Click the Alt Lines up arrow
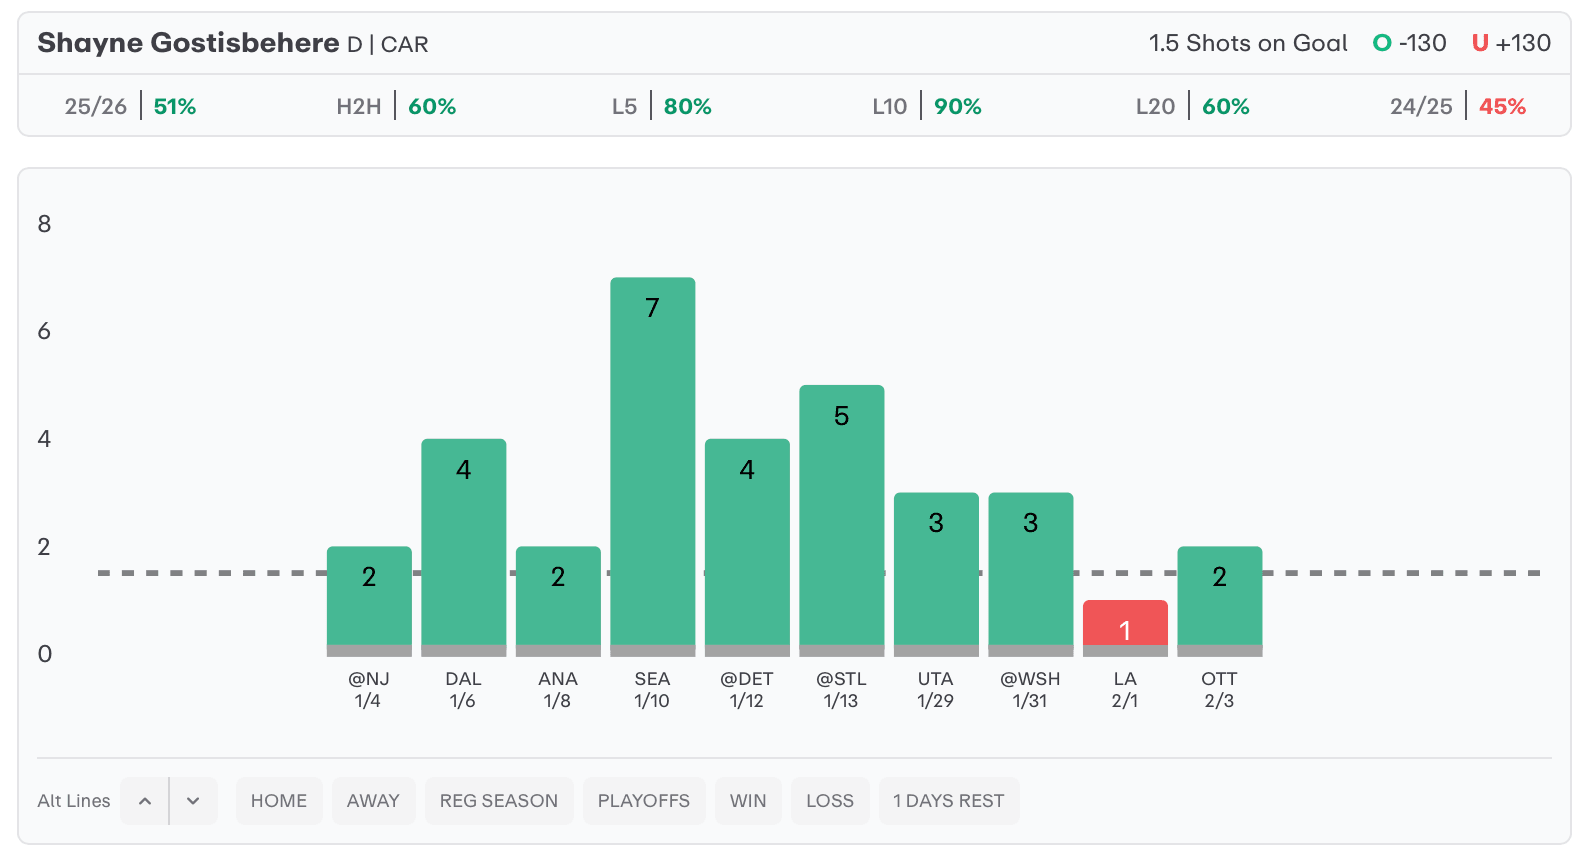 click(145, 801)
